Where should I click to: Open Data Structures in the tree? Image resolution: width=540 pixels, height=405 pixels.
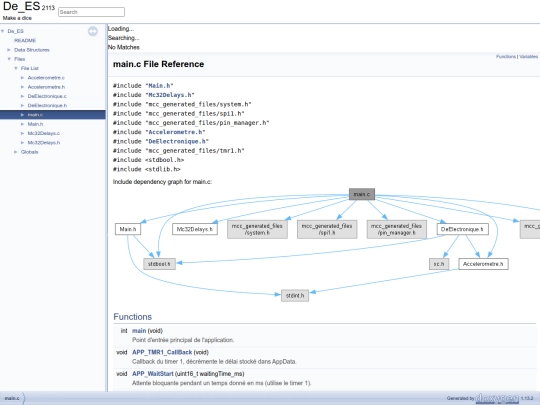[x=32, y=50]
